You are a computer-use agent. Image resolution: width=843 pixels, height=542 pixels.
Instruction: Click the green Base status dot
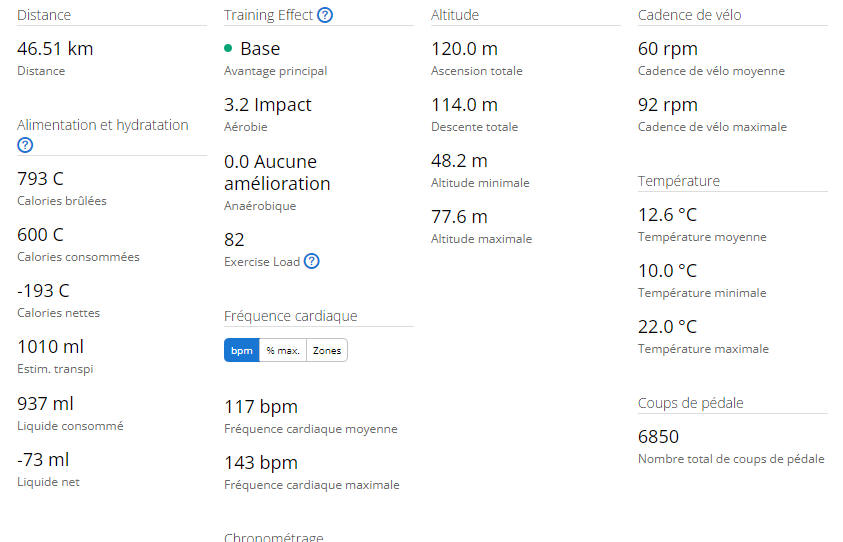pos(228,48)
